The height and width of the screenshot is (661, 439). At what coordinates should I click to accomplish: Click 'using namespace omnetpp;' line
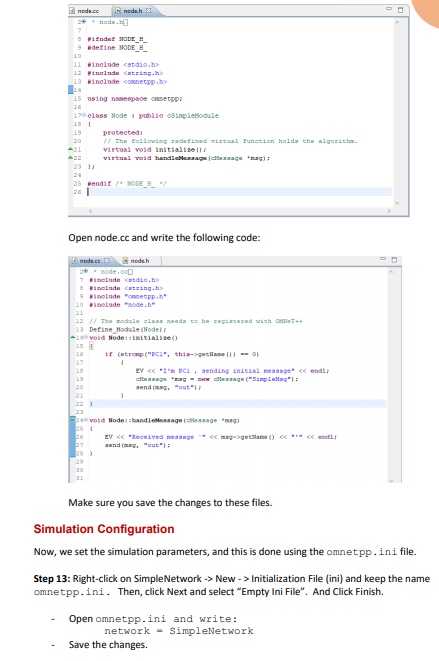coord(135,98)
